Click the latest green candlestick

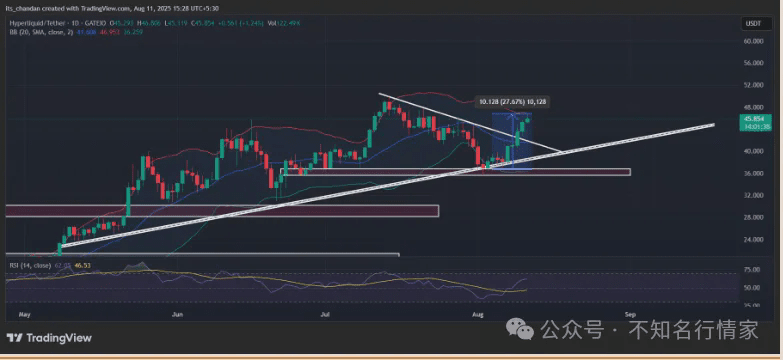tap(528, 119)
